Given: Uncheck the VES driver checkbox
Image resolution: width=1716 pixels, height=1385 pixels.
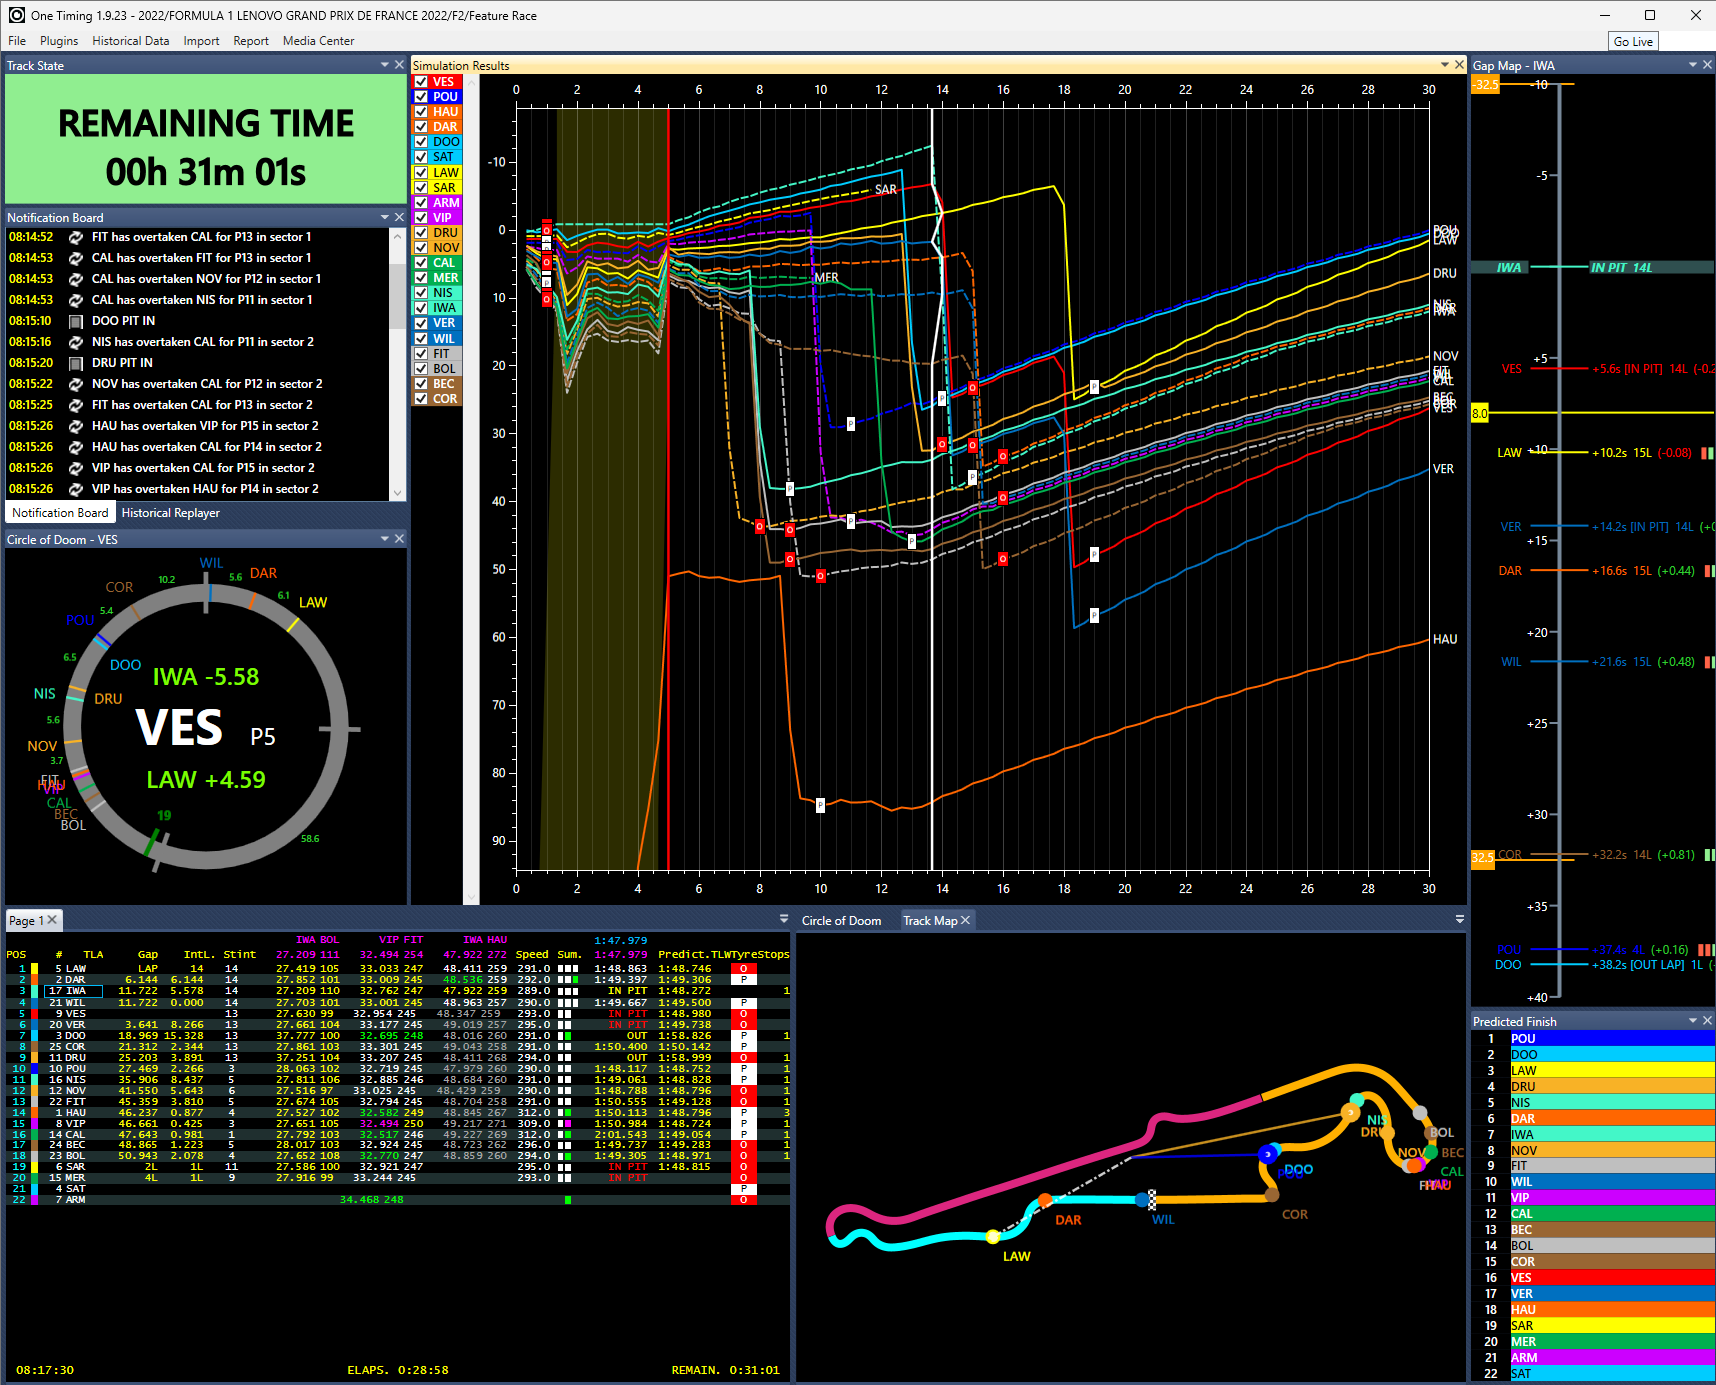Looking at the screenshot, I should [421, 82].
